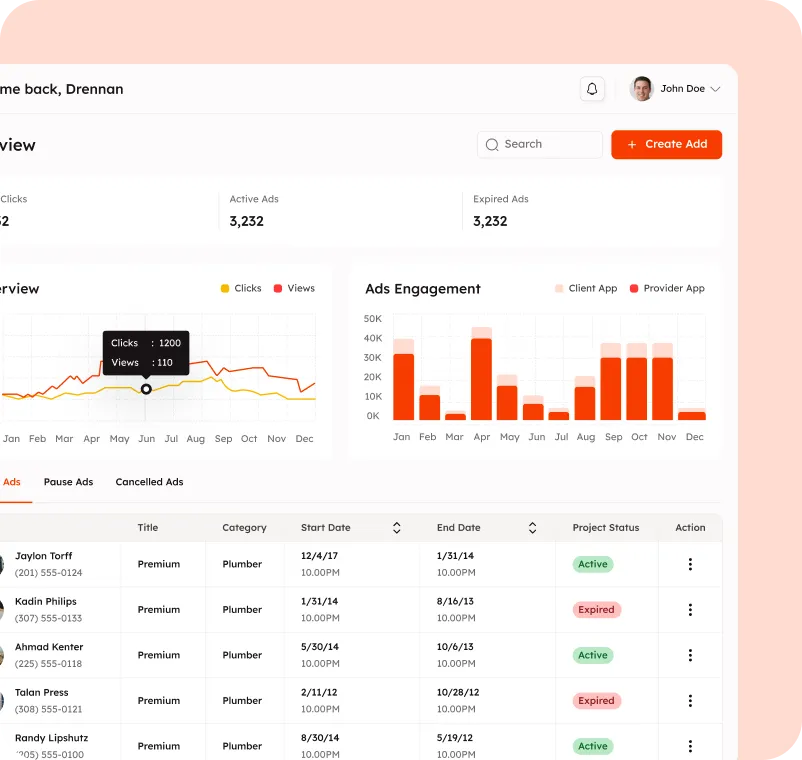
Task: Open the action kebab menu for Talan Press
Action: click(689, 700)
